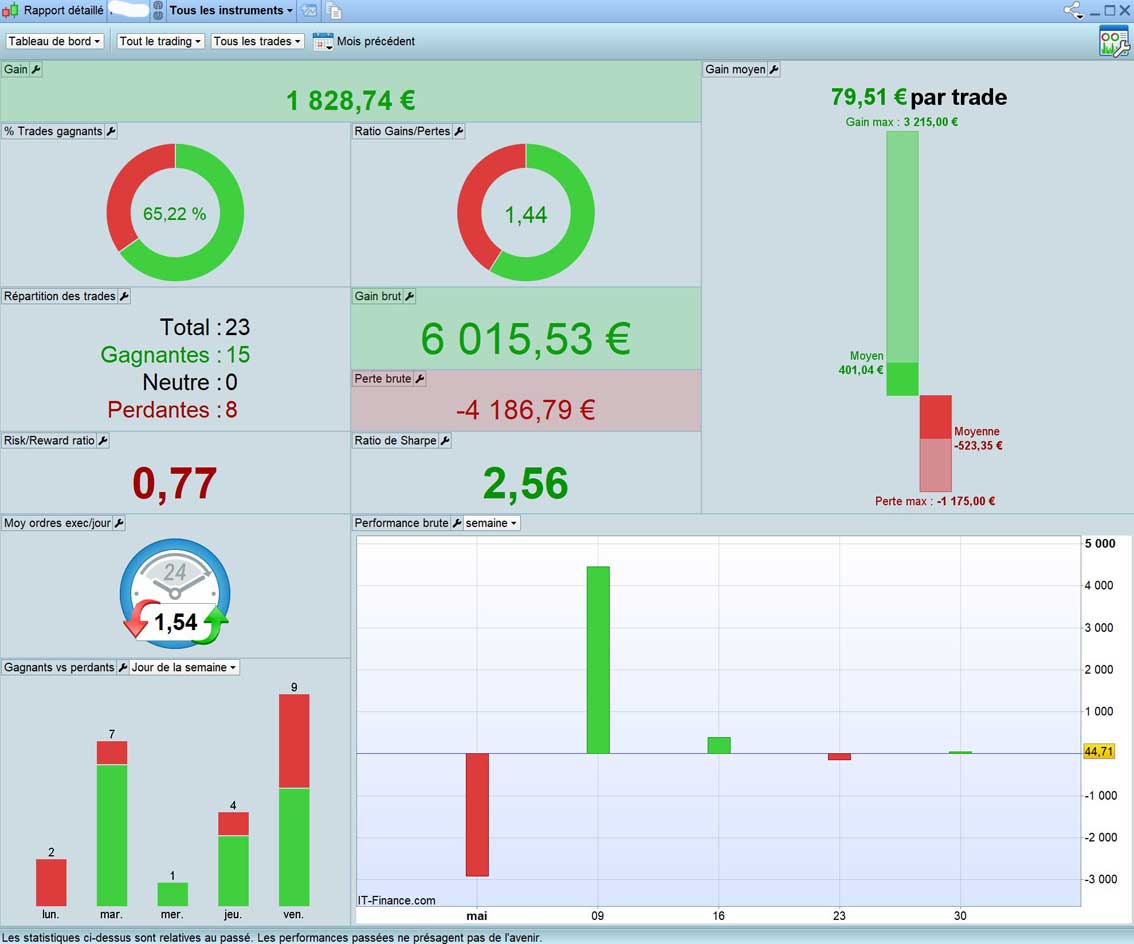Click the 79,51 € par trade text
The height and width of the screenshot is (944, 1134).
click(918, 97)
